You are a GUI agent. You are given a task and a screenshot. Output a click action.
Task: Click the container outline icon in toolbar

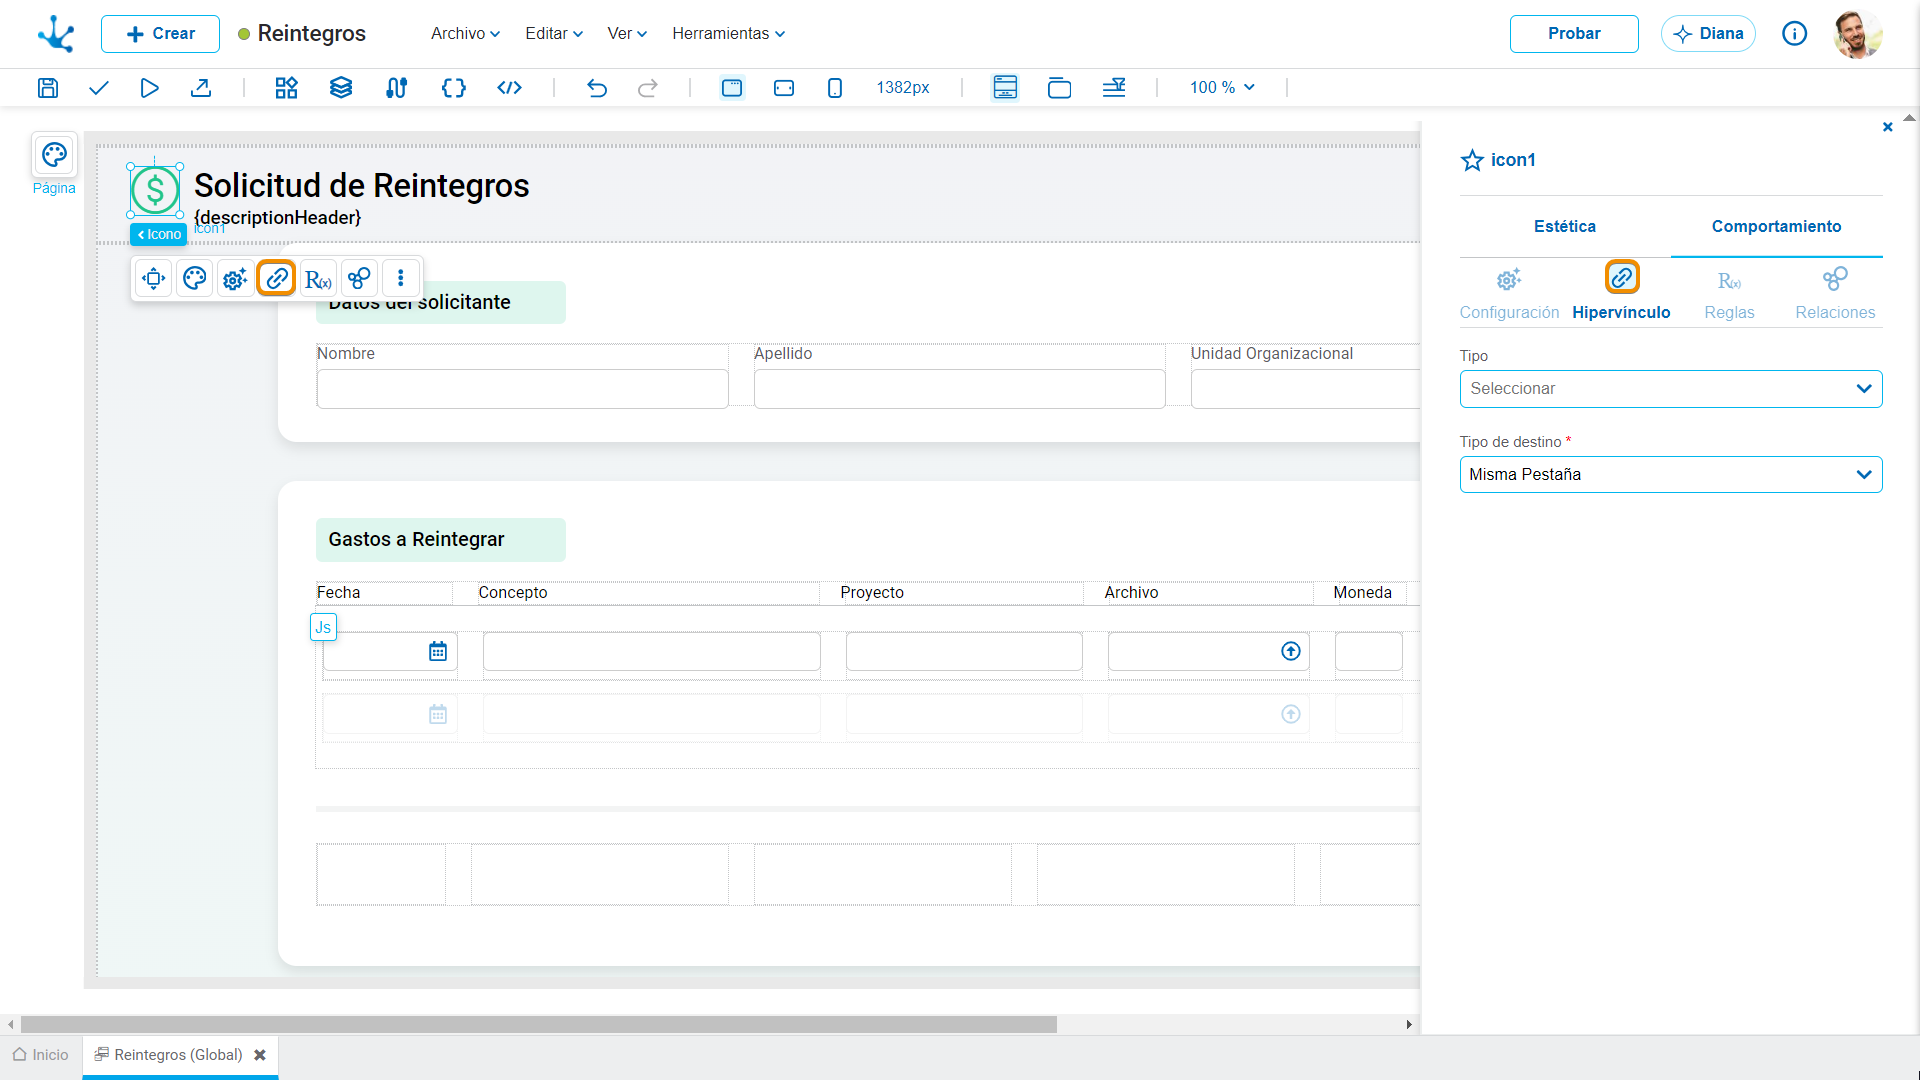[x=1059, y=88]
